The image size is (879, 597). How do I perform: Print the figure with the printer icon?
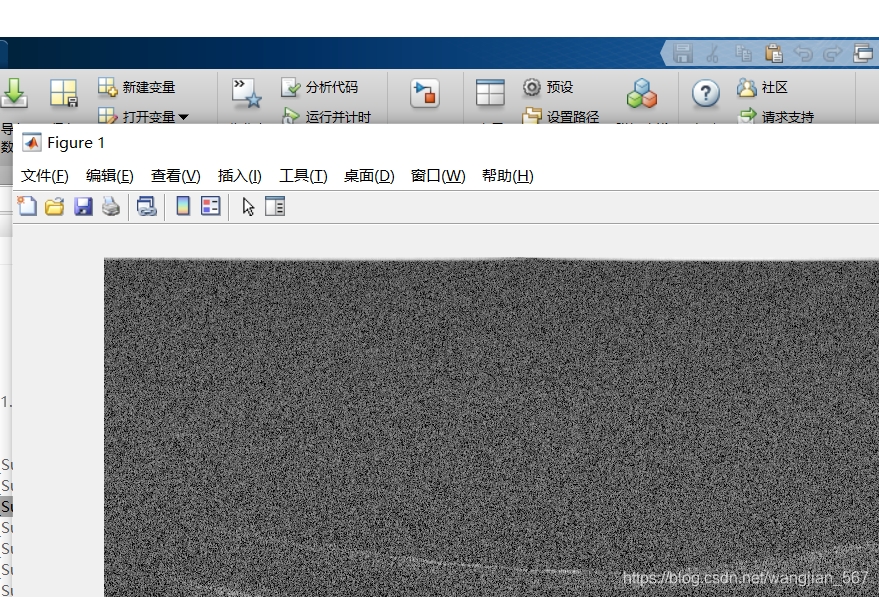pyautogui.click(x=111, y=206)
